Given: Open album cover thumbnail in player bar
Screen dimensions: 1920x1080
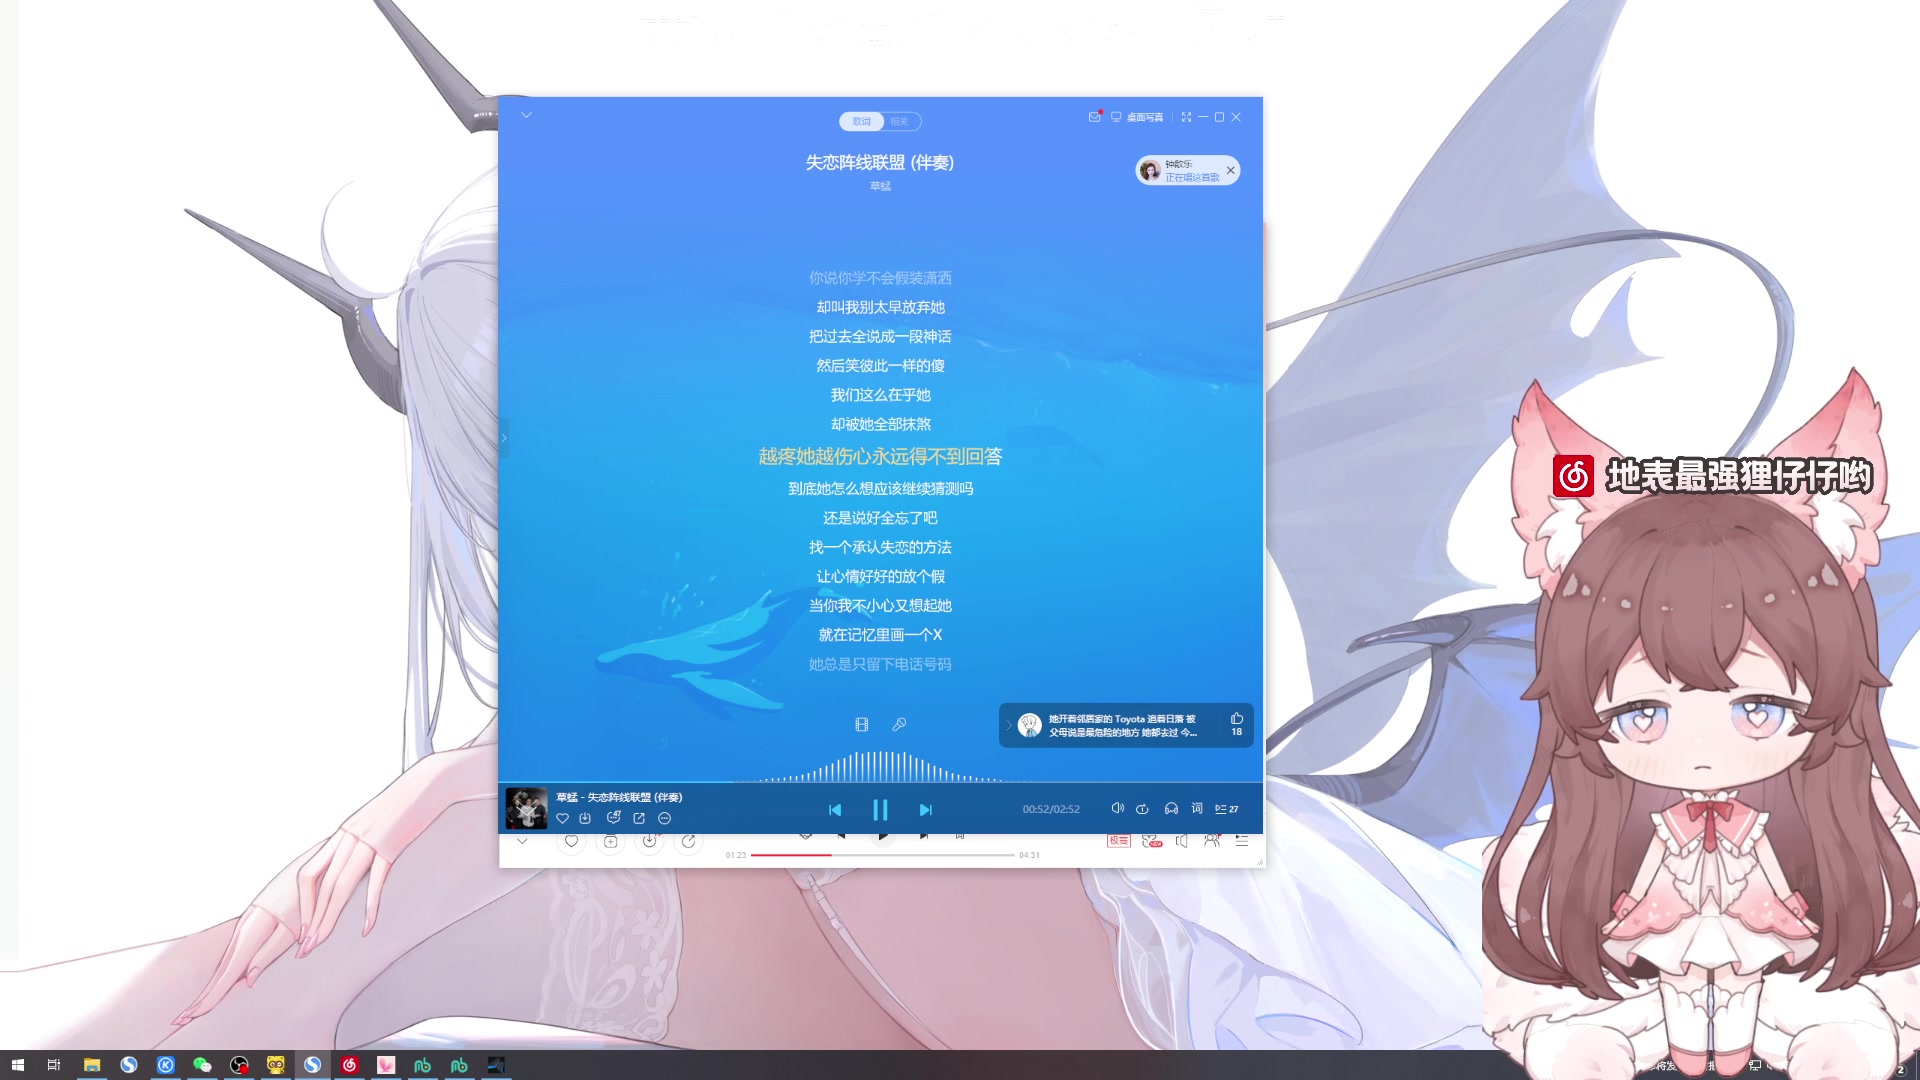Looking at the screenshot, I should tap(526, 808).
